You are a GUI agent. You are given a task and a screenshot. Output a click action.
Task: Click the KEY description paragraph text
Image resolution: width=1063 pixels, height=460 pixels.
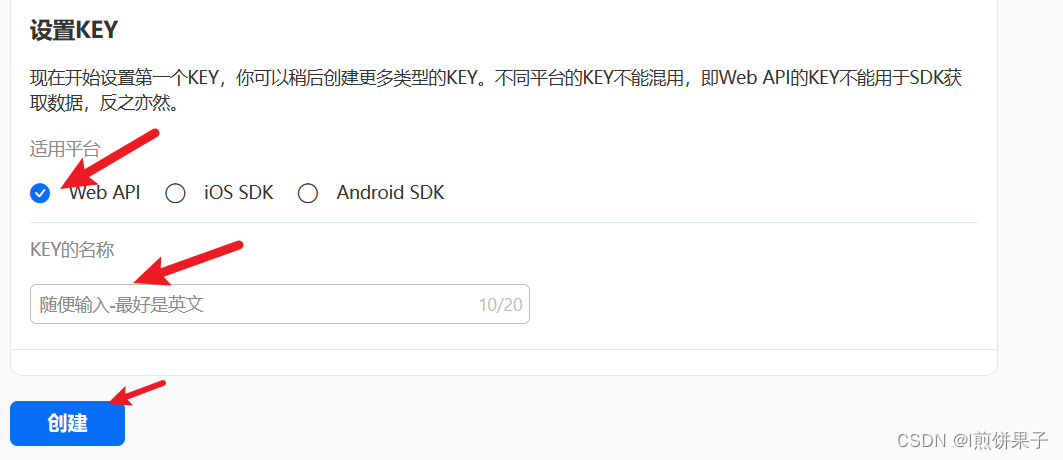click(496, 91)
